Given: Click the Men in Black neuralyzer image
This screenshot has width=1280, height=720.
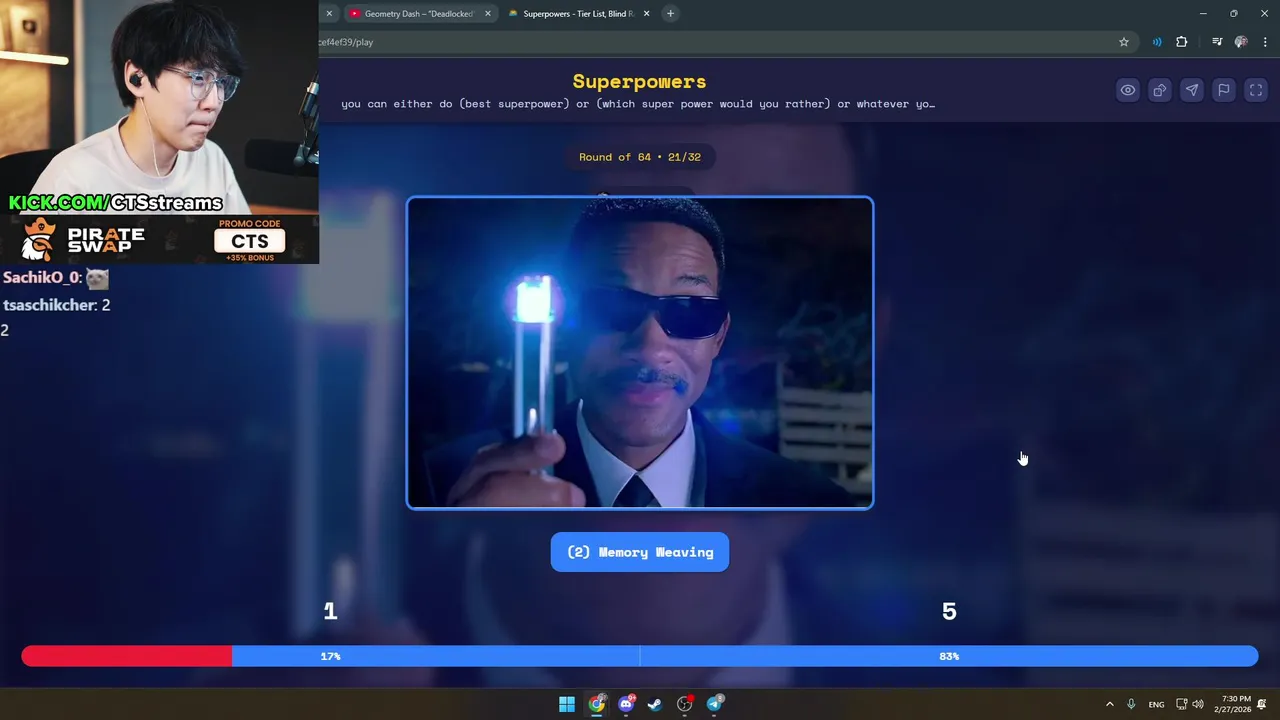Looking at the screenshot, I should point(640,353).
